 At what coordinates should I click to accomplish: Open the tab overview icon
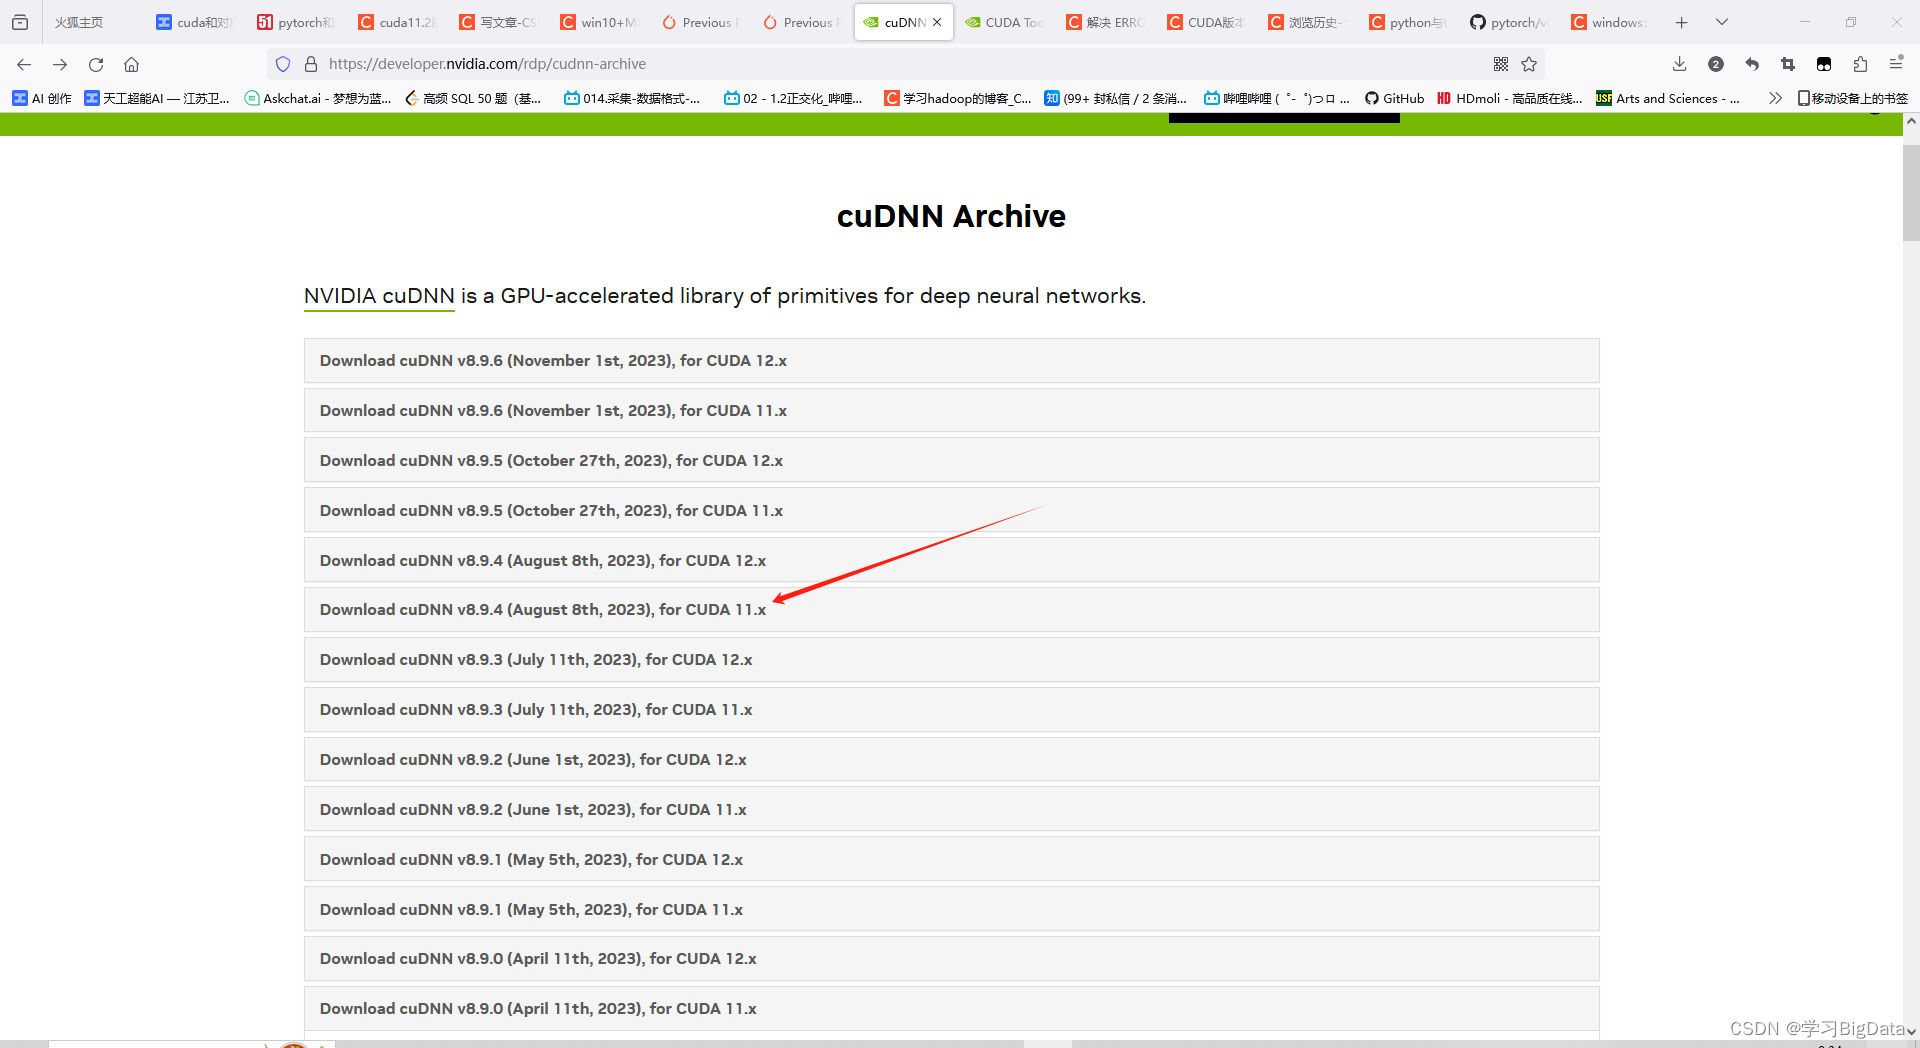coord(20,22)
